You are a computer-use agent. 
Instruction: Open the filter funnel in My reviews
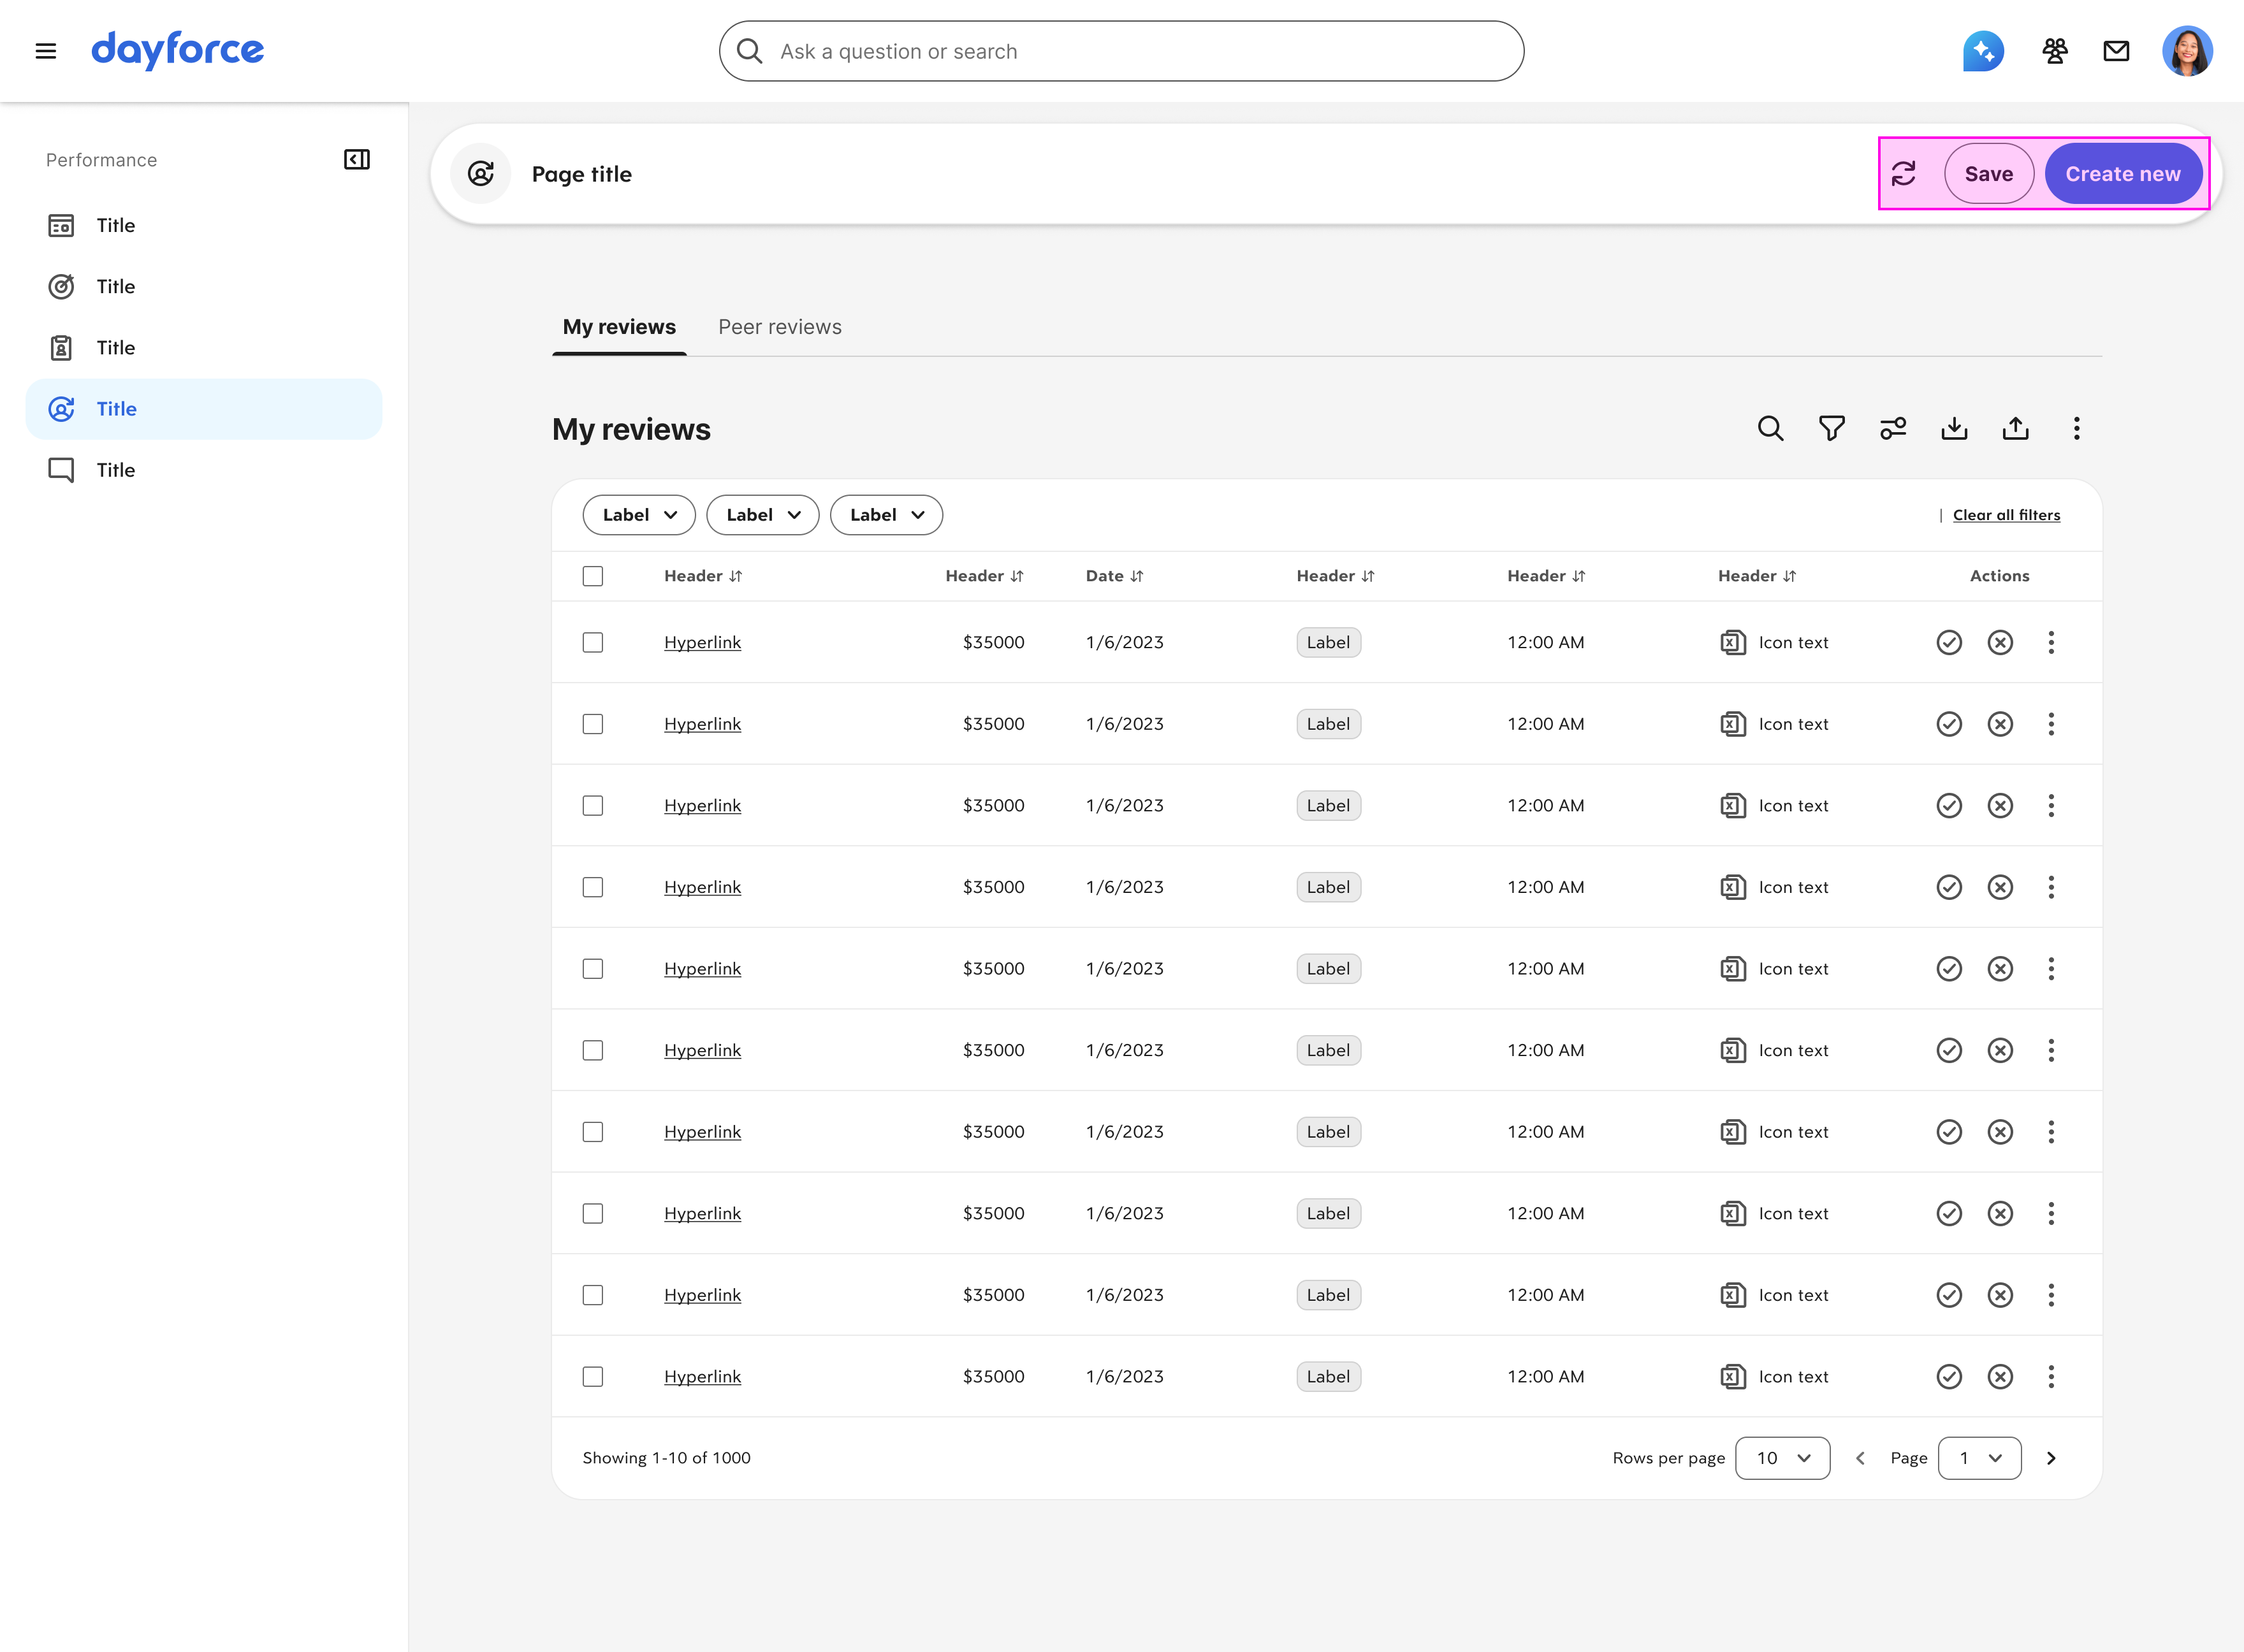tap(1831, 429)
